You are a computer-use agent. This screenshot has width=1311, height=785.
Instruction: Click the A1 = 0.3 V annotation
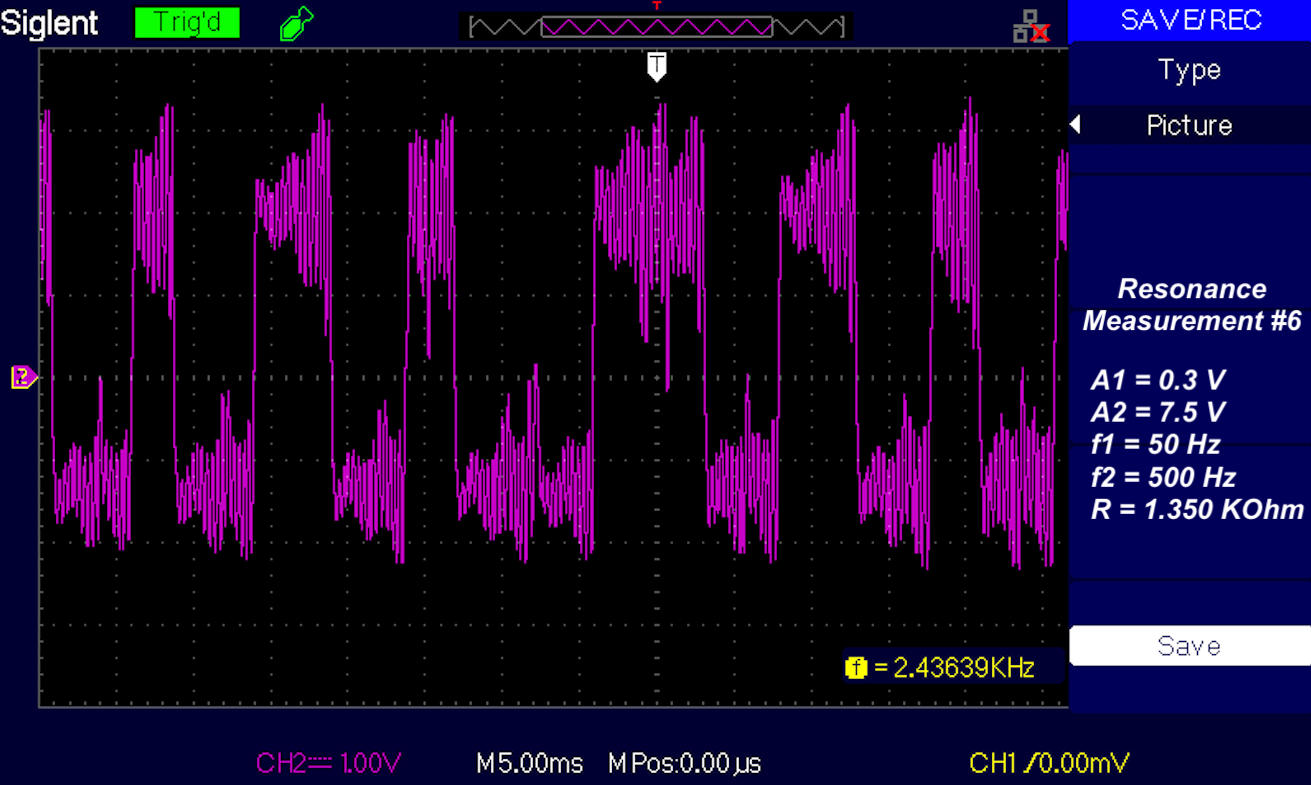[x=1158, y=380]
